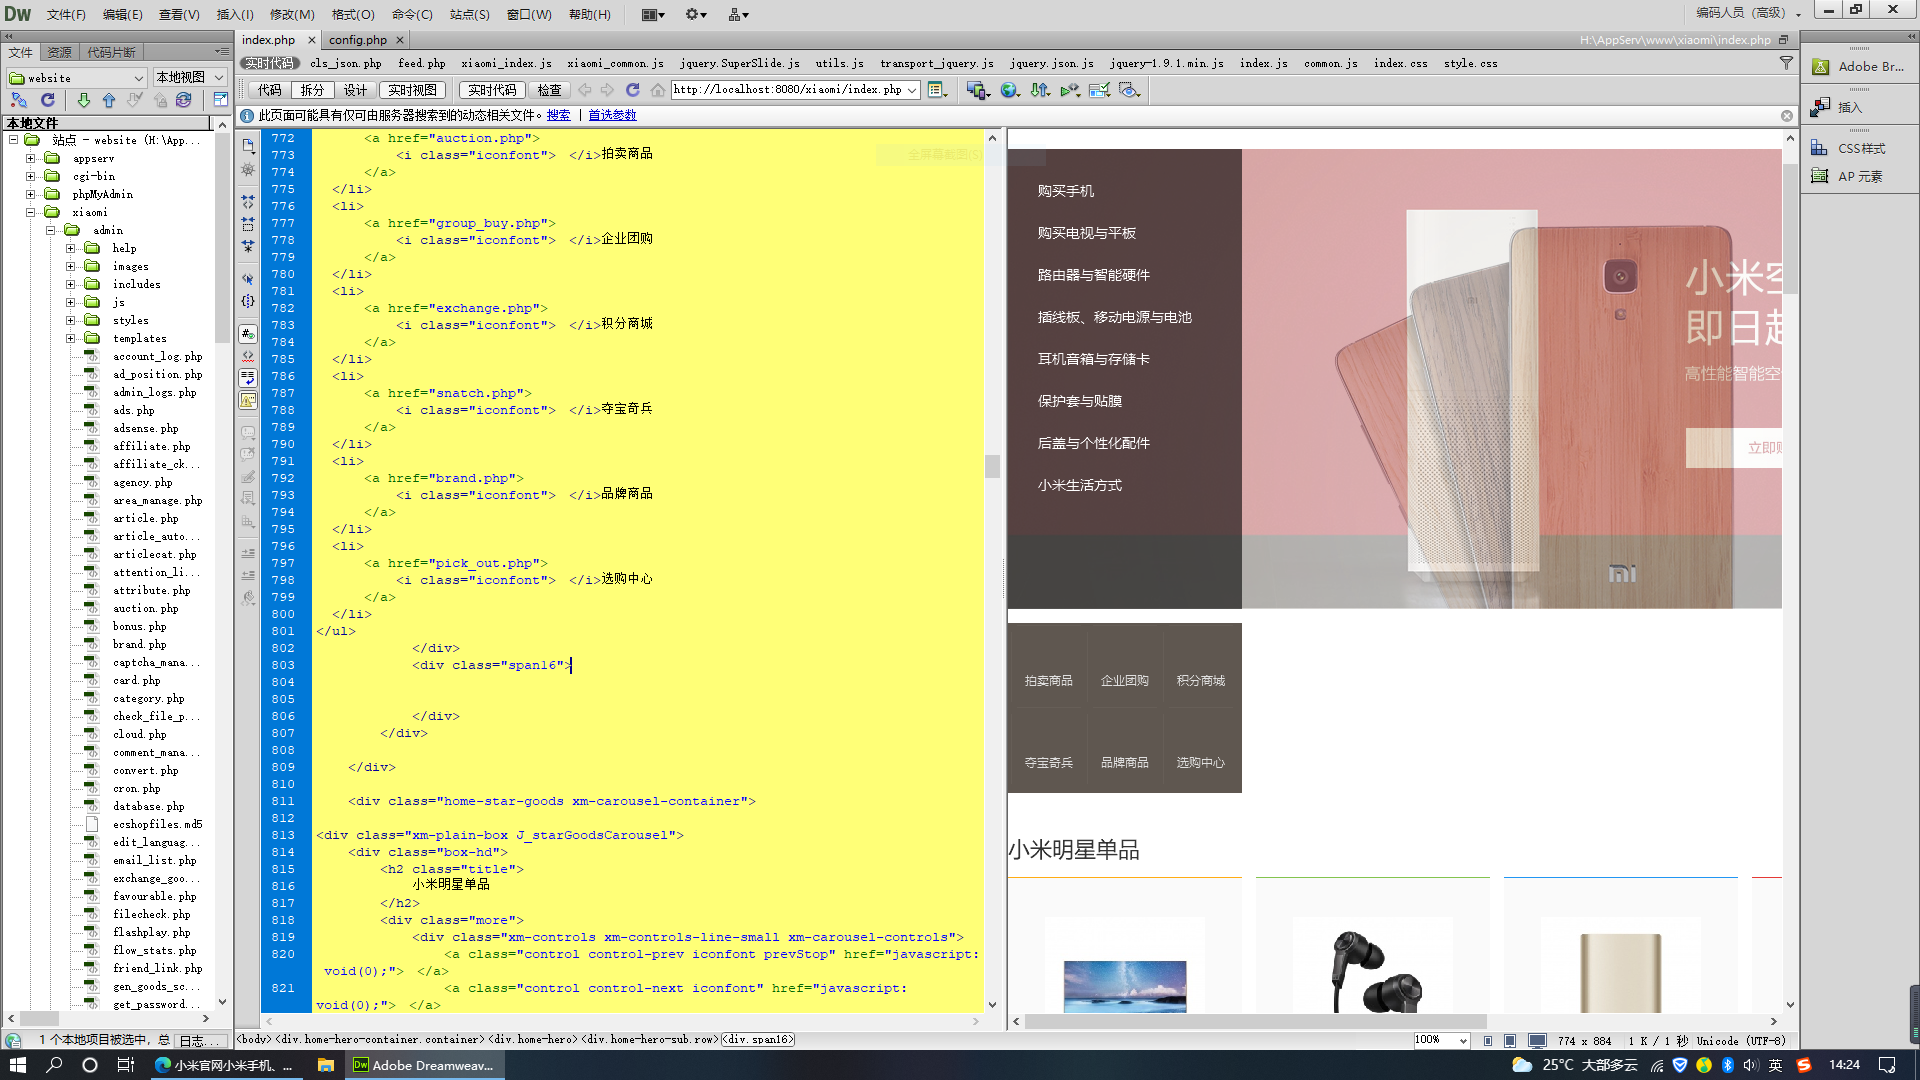
Task: Click the Filter related files funnel icon
Action: [x=1786, y=63]
